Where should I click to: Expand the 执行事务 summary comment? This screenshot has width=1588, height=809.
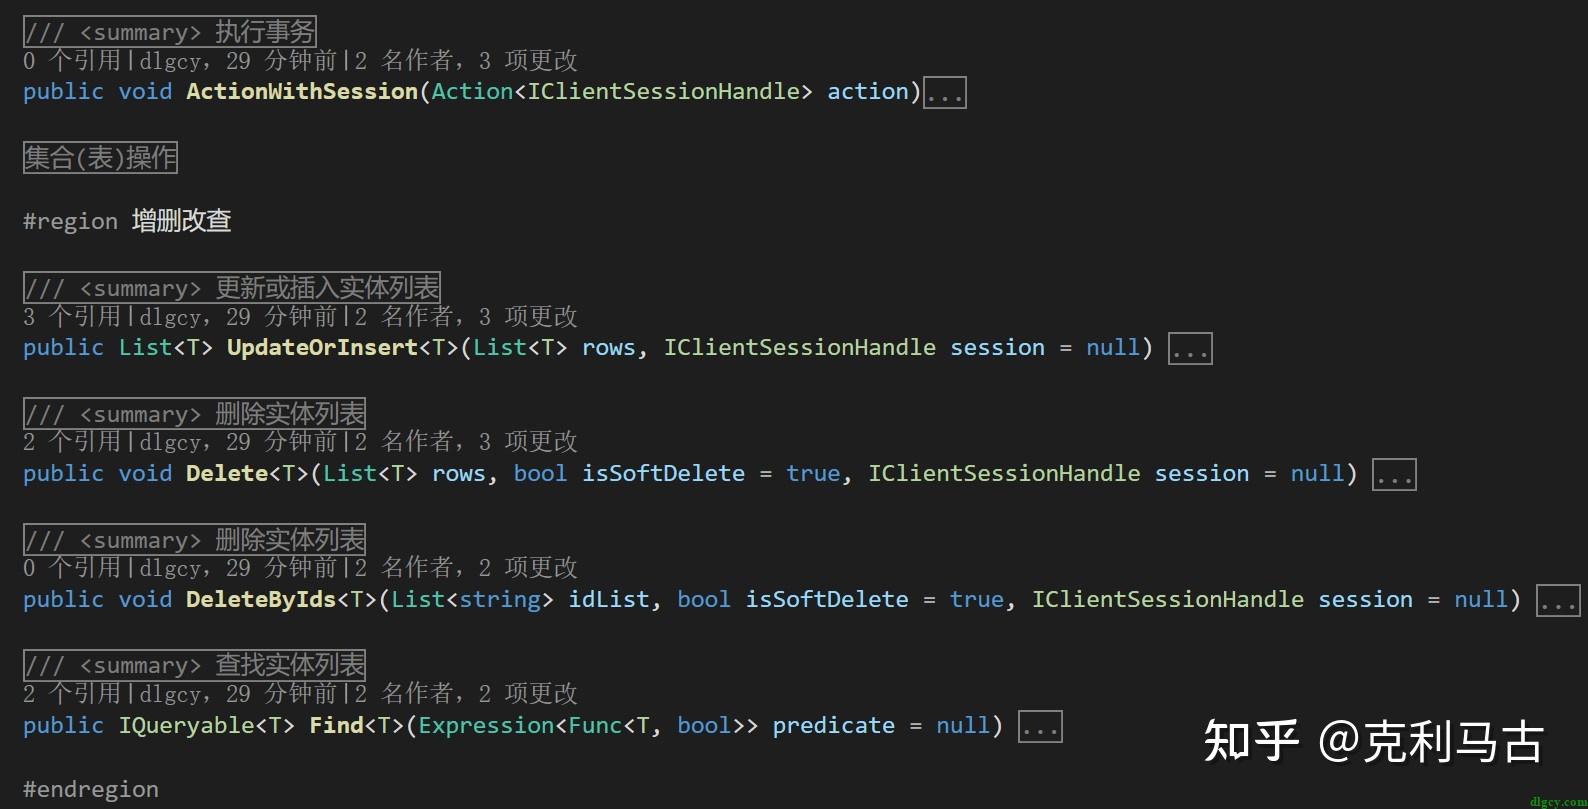169,32
